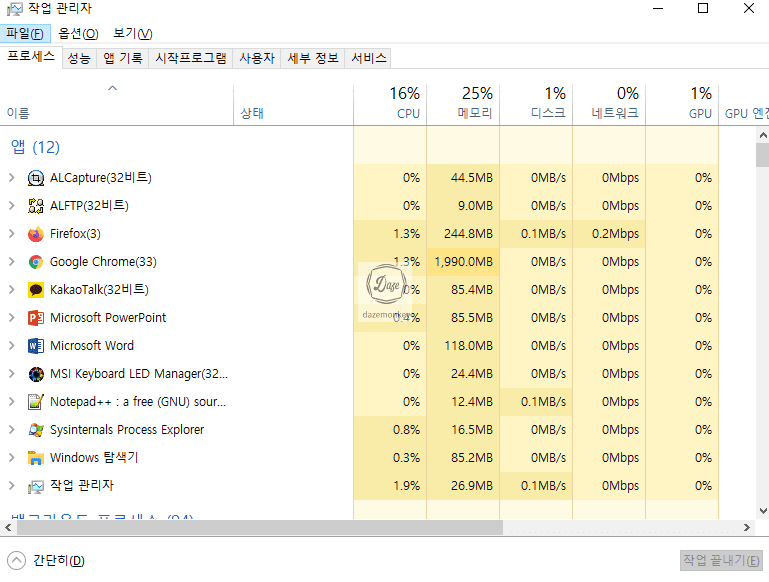This screenshot has height=582, width=769.
Task: Expand the Microsoft Word row
Action: [12, 346]
